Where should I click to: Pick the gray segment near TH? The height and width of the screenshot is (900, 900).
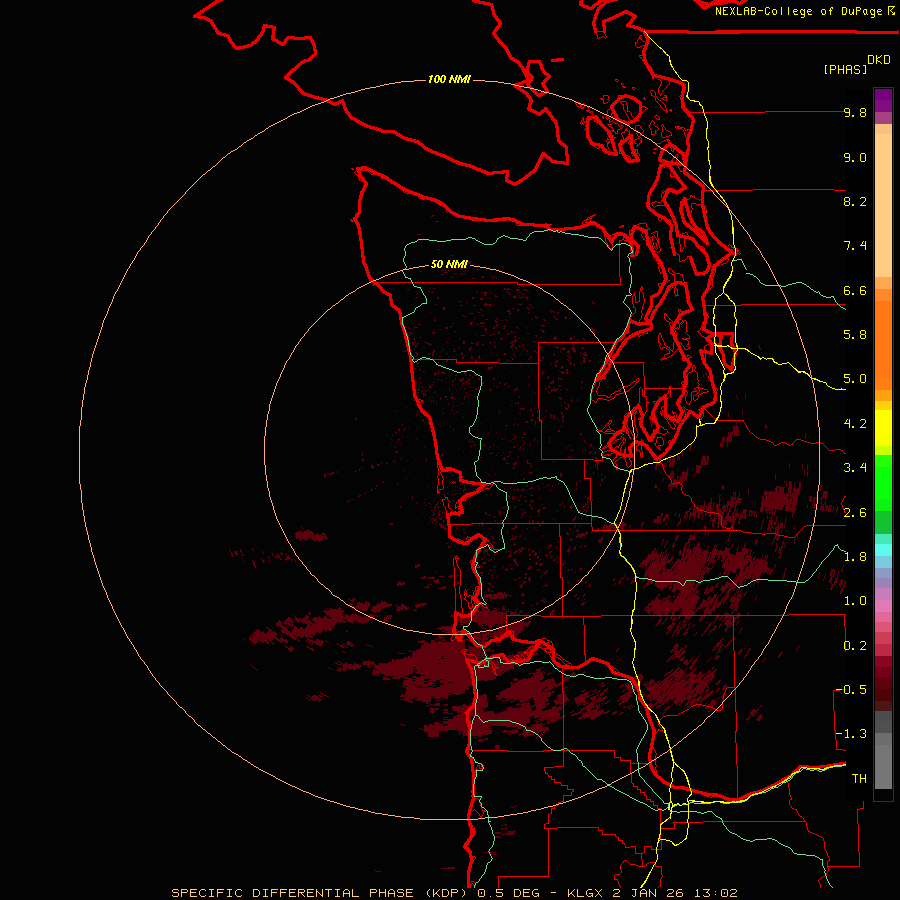pos(883,766)
